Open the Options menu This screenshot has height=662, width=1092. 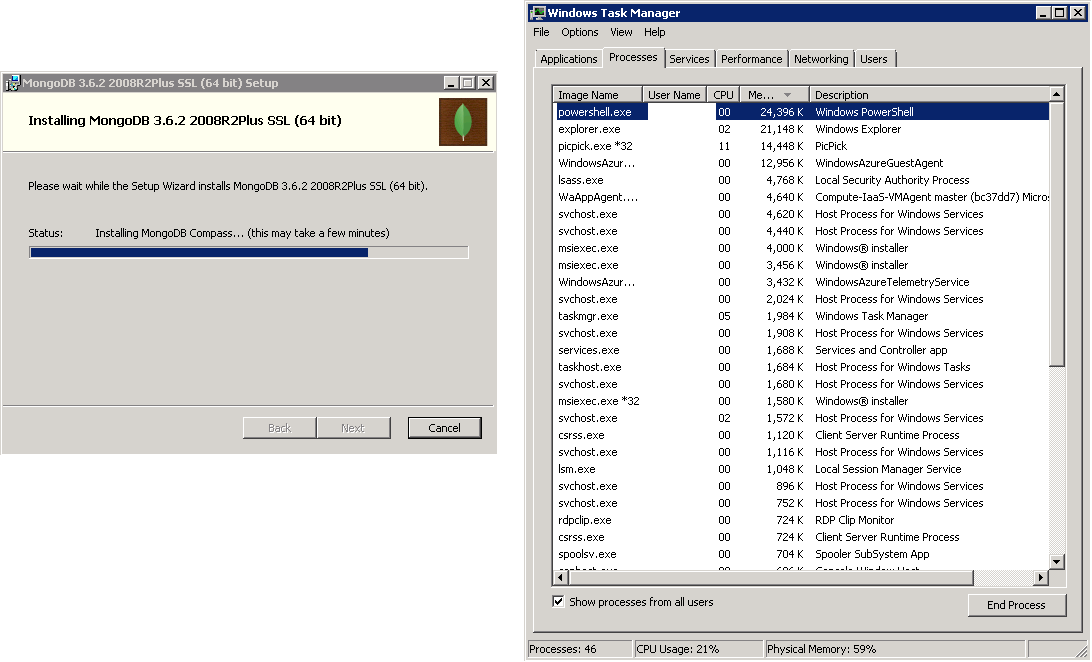click(579, 32)
